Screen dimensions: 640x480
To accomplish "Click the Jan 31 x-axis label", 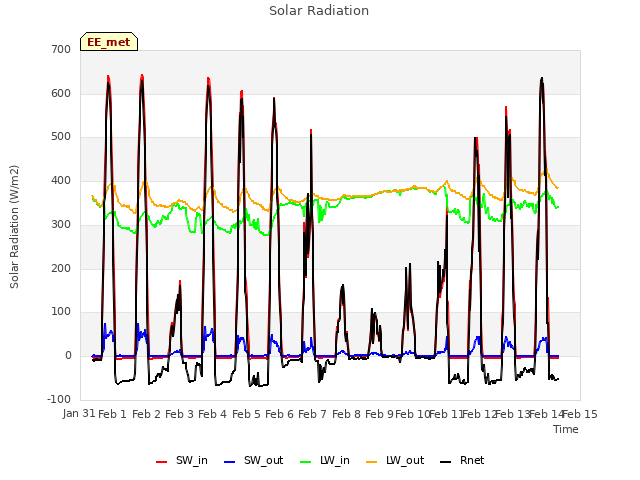I will tap(79, 413).
